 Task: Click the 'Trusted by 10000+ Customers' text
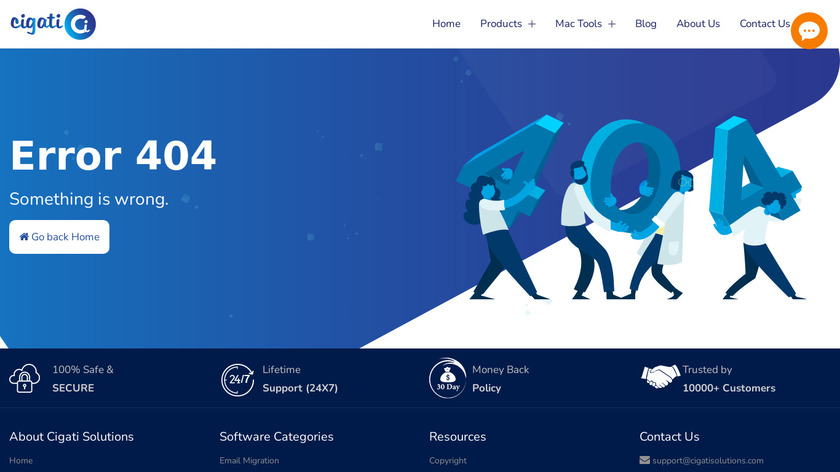tap(729, 379)
